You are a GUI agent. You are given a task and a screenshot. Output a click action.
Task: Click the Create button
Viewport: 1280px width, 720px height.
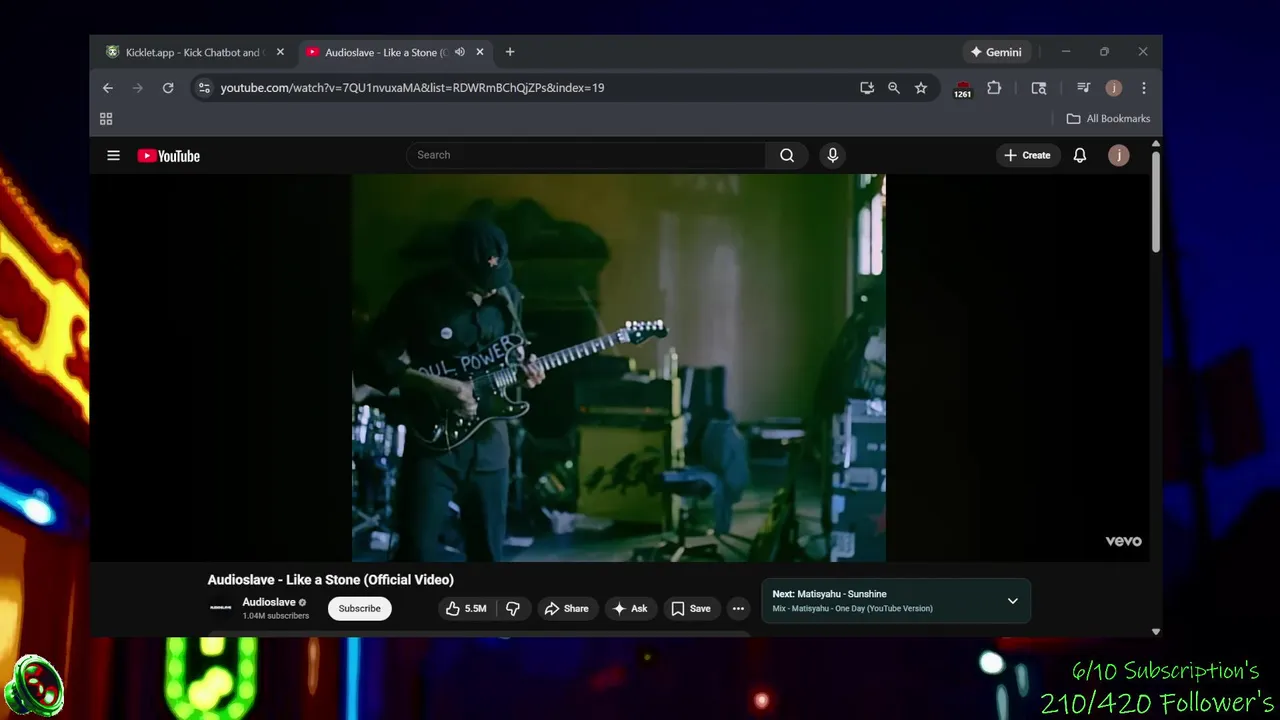[x=1027, y=155]
